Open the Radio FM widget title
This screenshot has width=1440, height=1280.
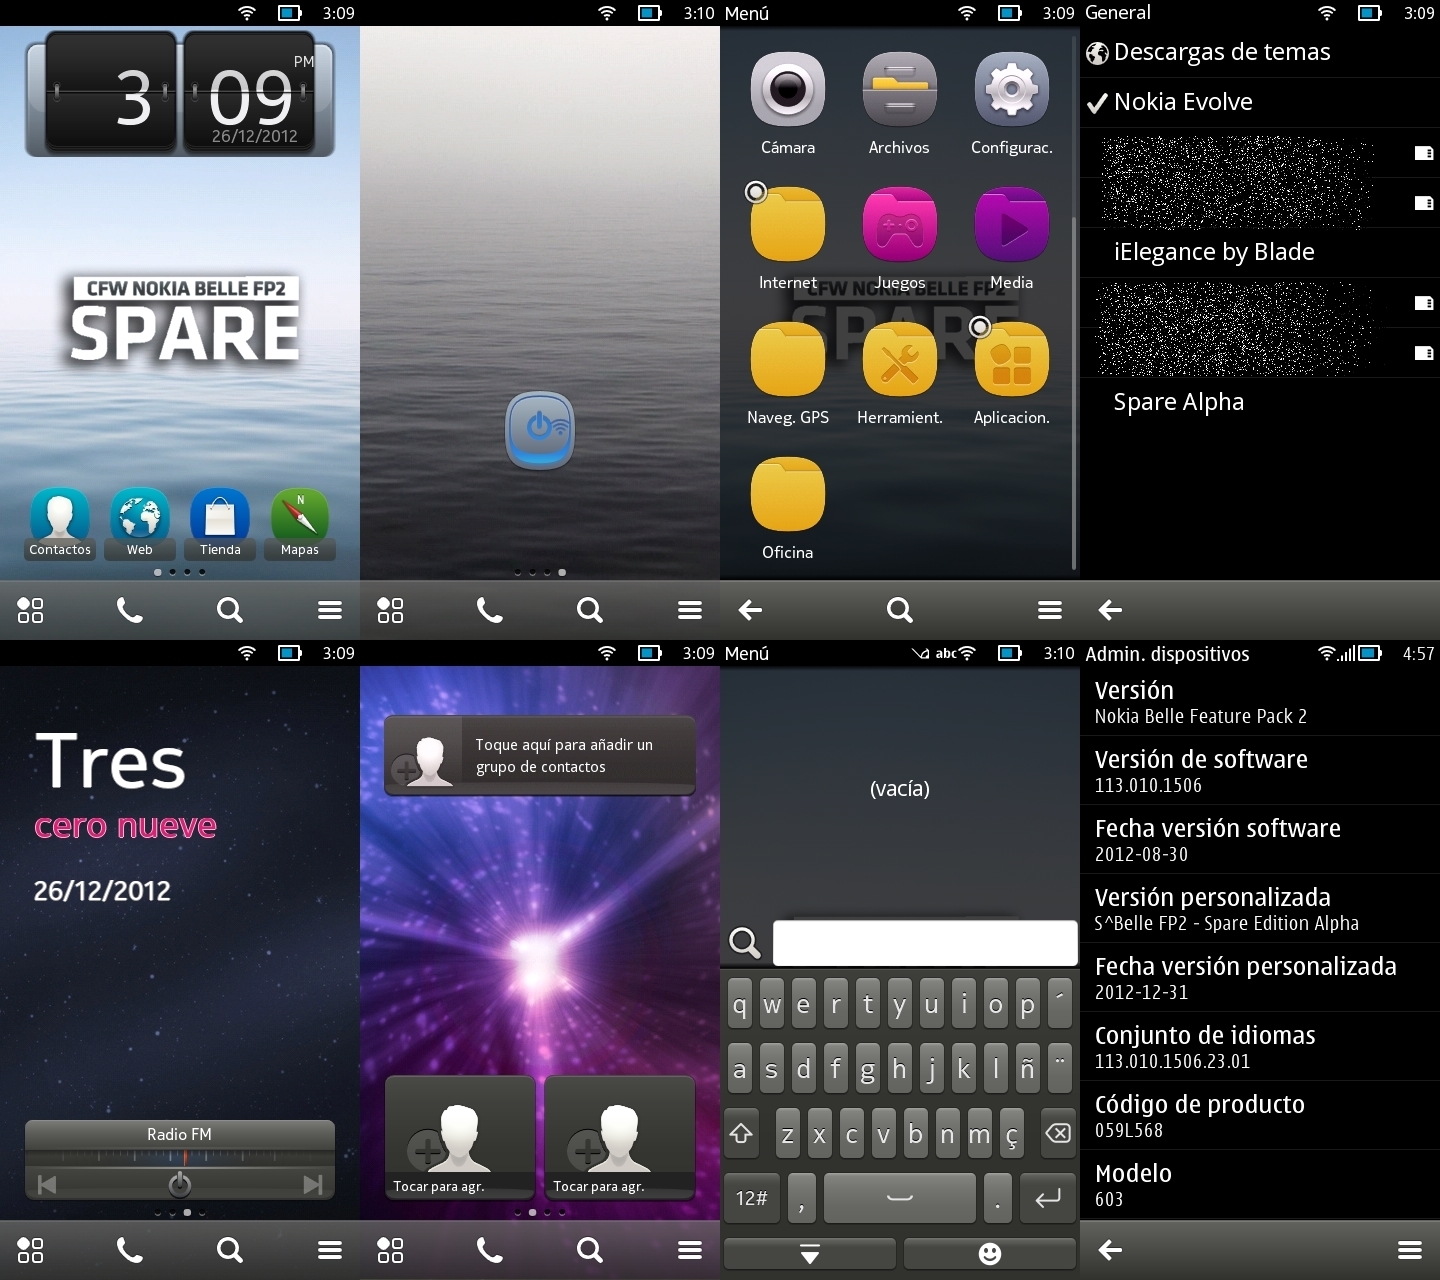[x=180, y=1134]
